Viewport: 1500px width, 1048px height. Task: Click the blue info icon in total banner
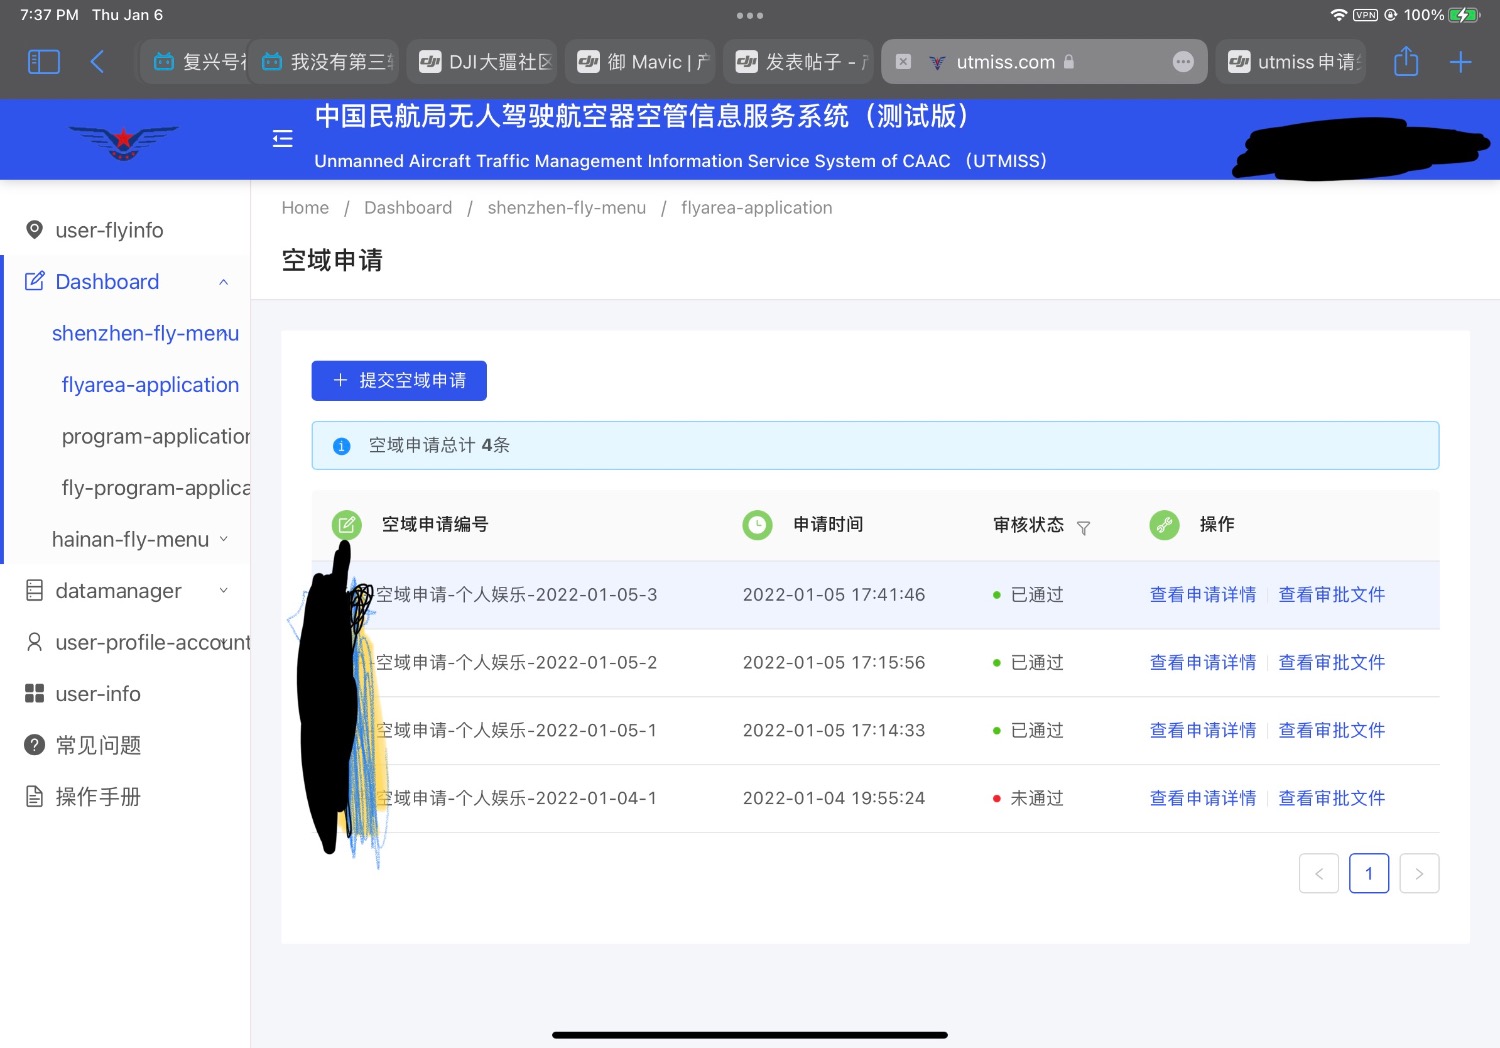point(341,446)
